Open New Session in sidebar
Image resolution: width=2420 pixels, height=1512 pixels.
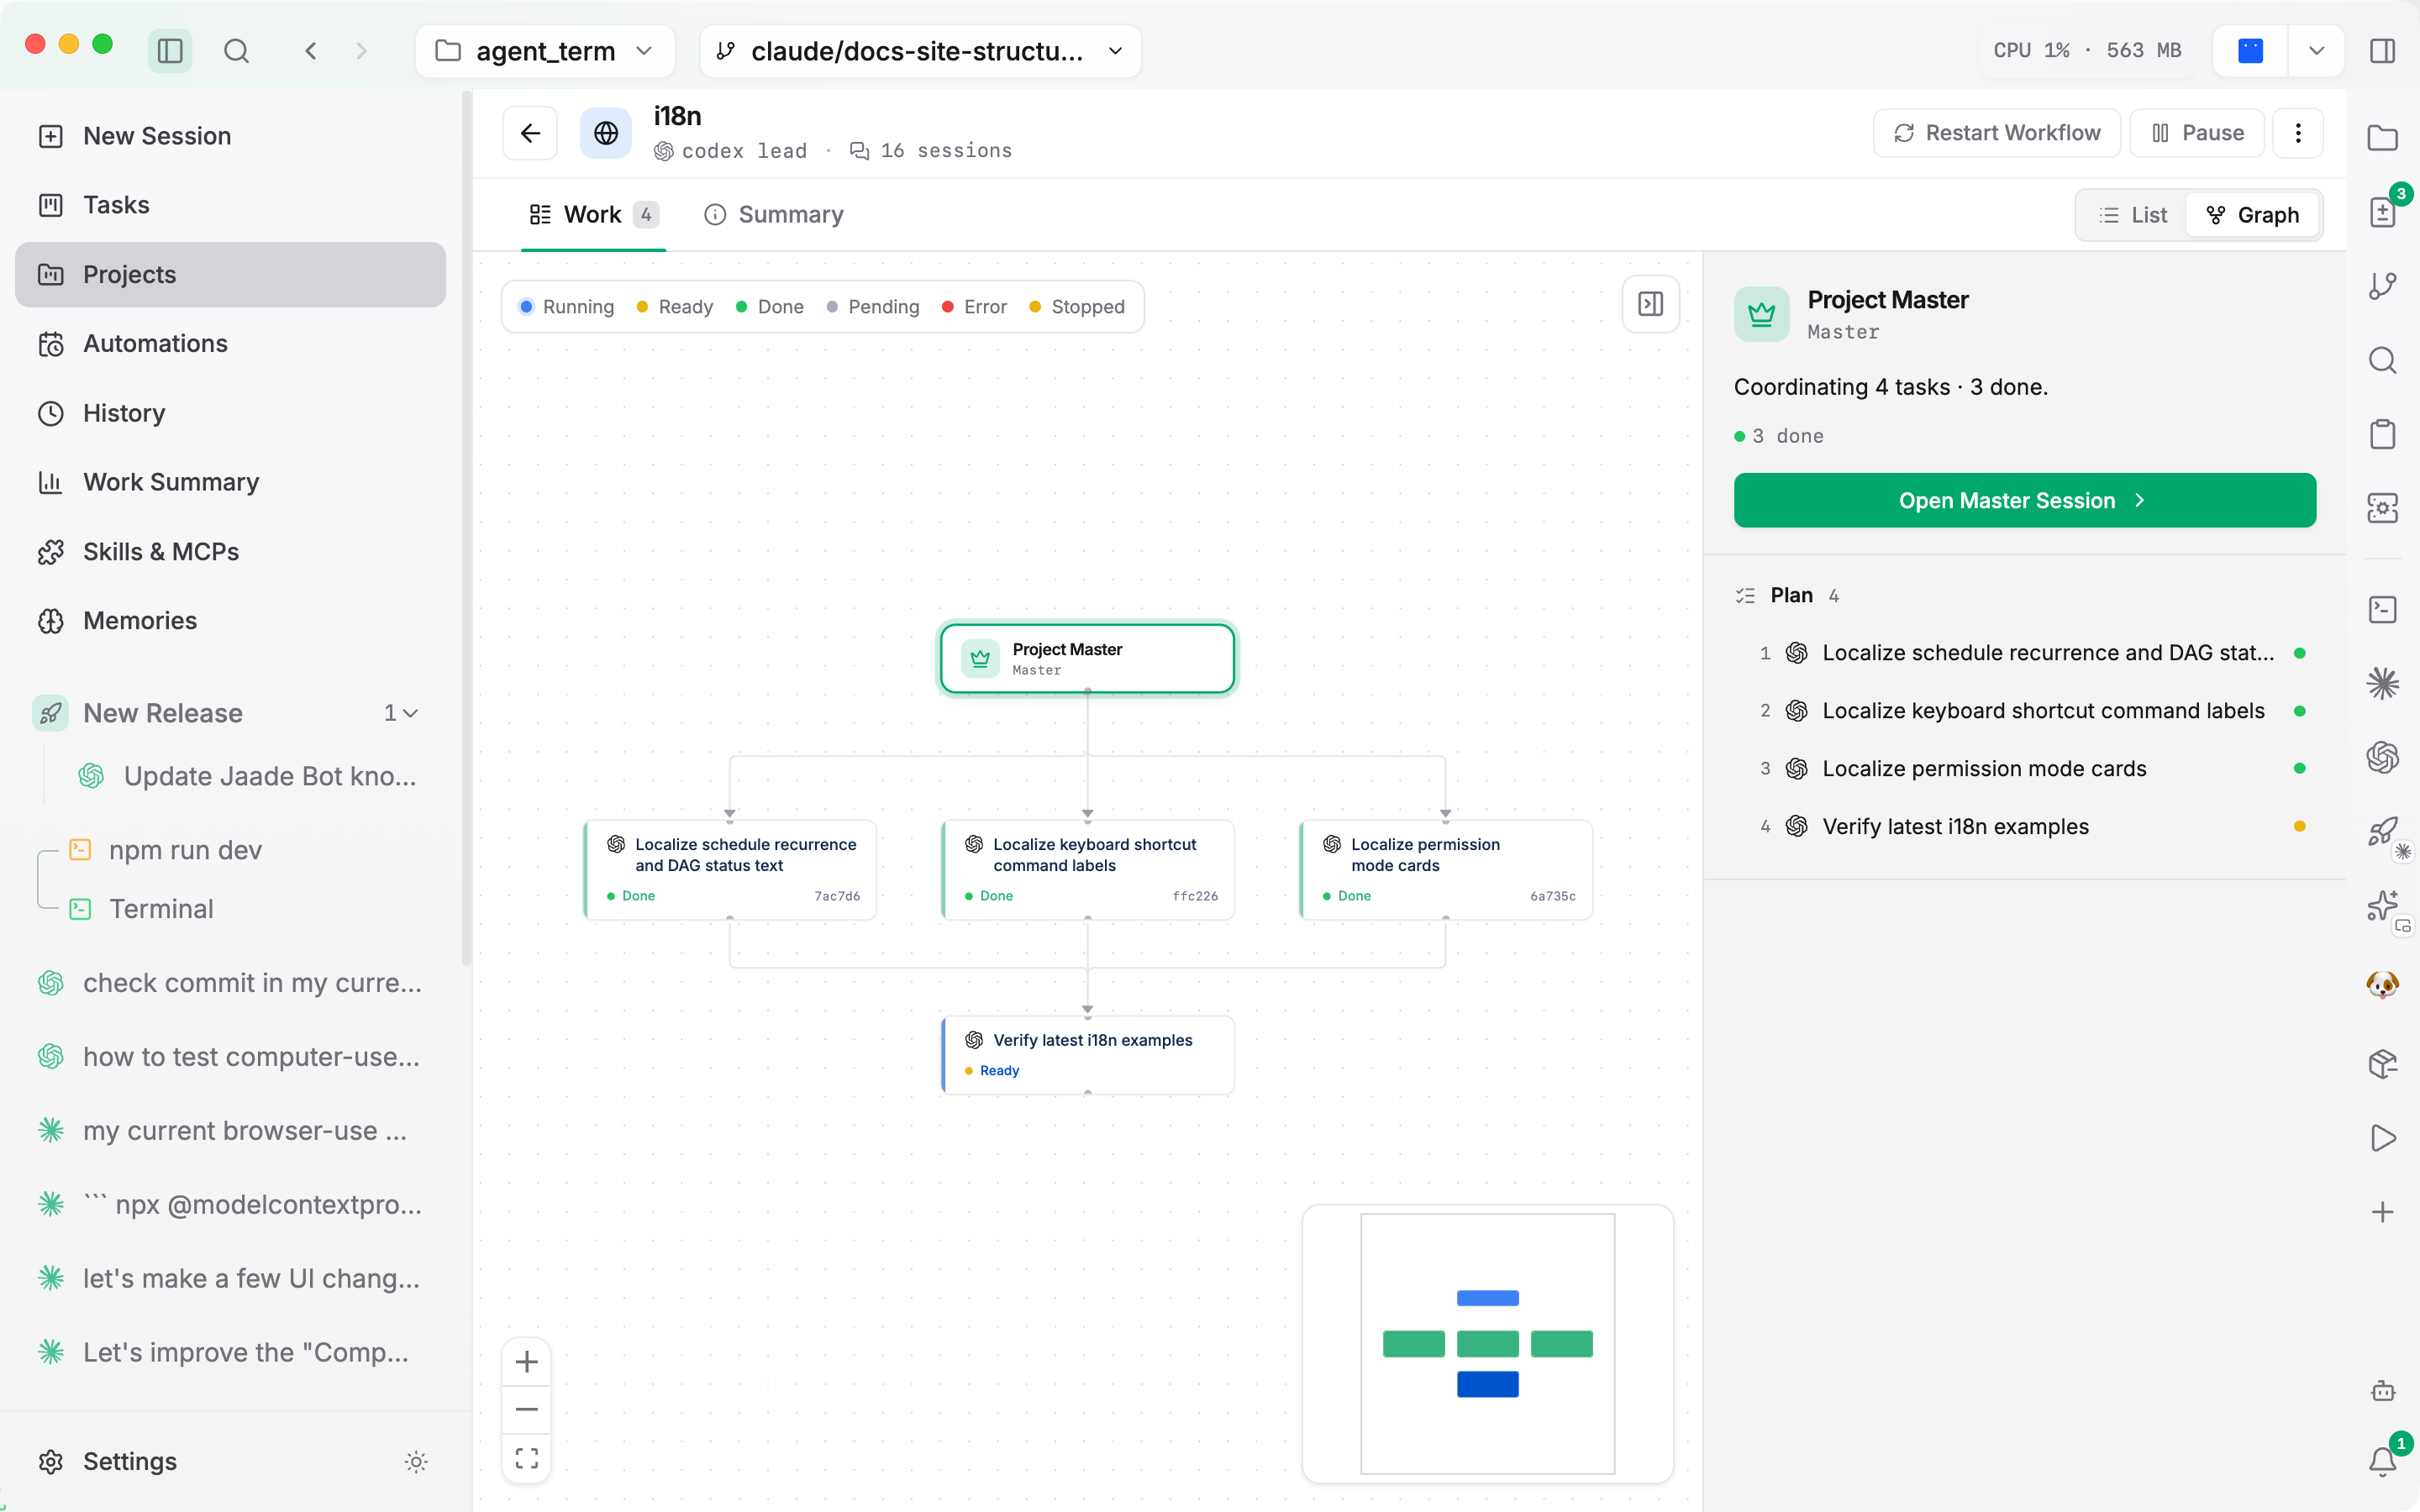[230, 136]
